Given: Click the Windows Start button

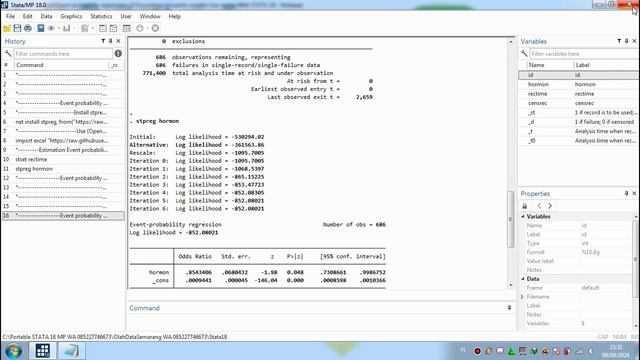Looking at the screenshot, I should tap(13, 351).
